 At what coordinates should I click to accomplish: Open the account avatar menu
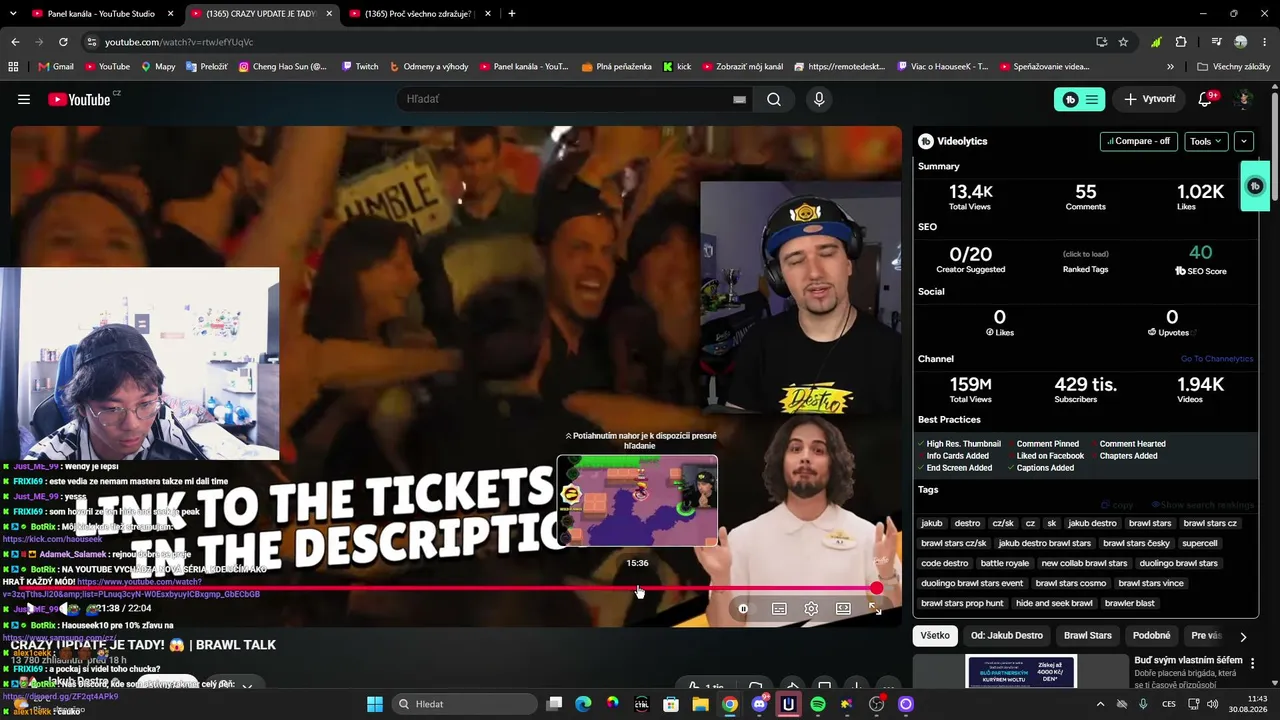(1244, 99)
